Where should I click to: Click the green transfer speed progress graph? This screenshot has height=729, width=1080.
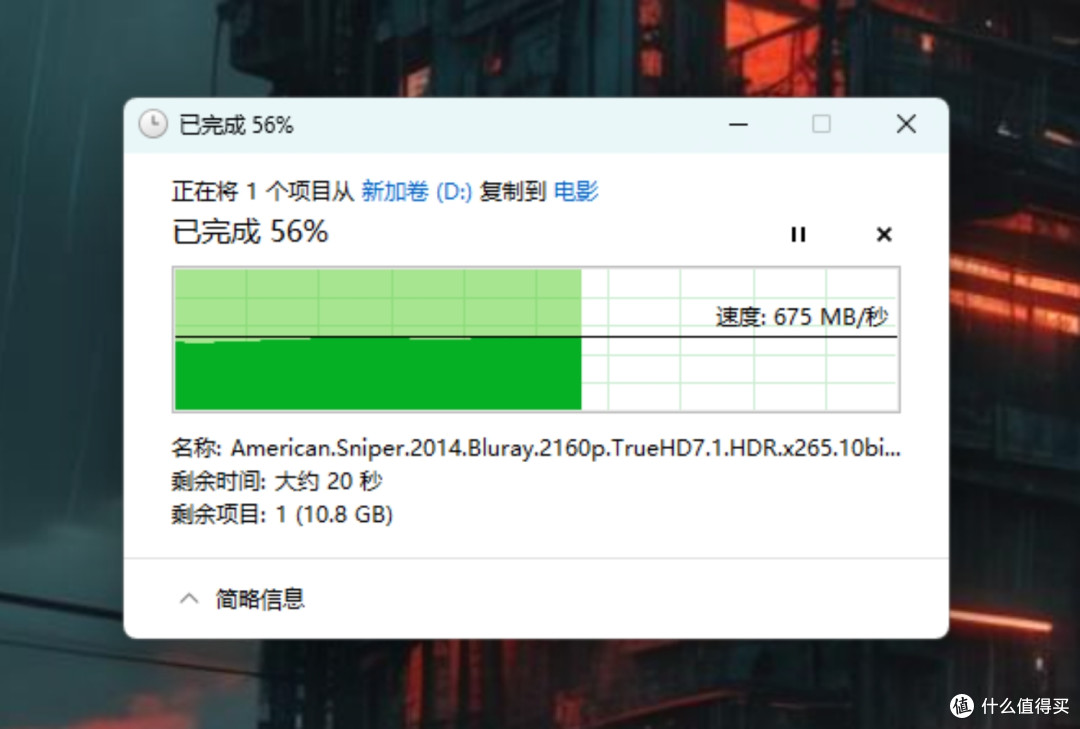pos(536,339)
